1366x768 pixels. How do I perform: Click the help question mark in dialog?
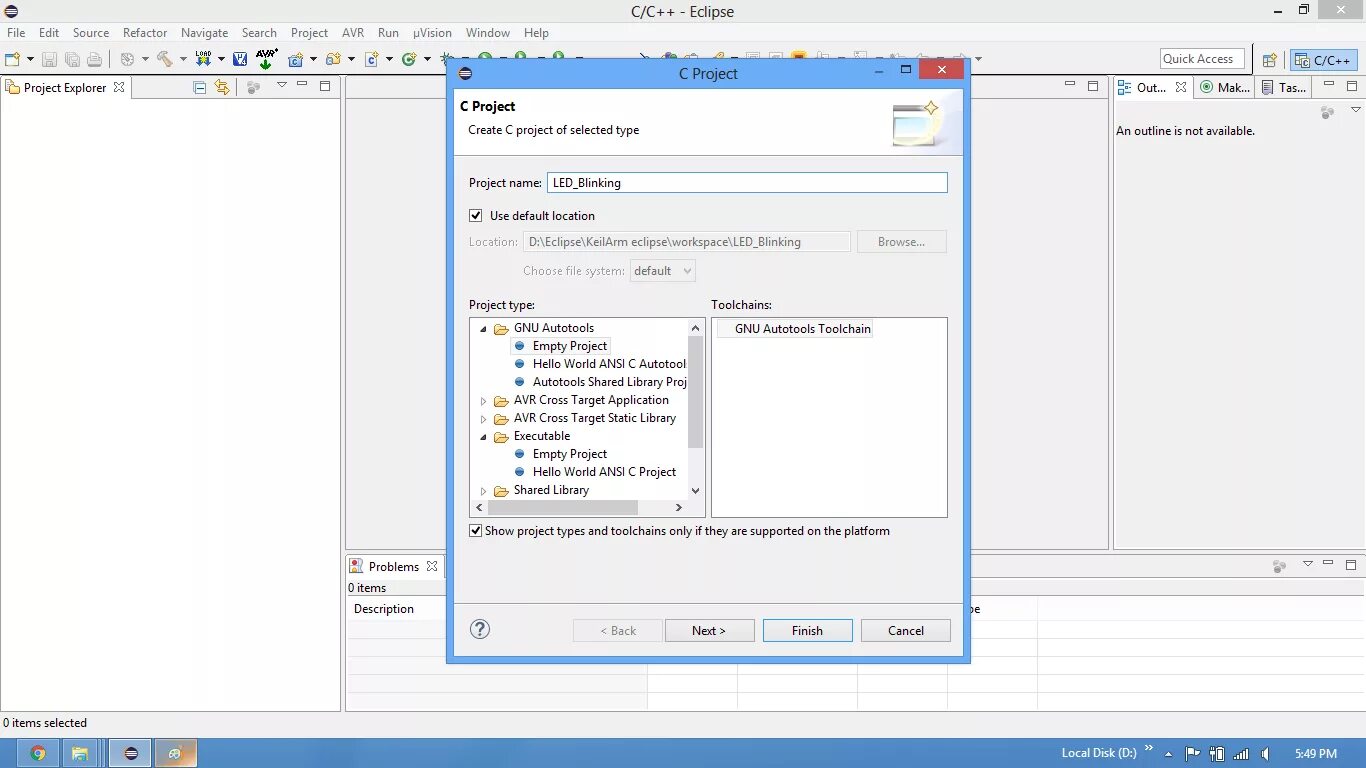pyautogui.click(x=480, y=629)
